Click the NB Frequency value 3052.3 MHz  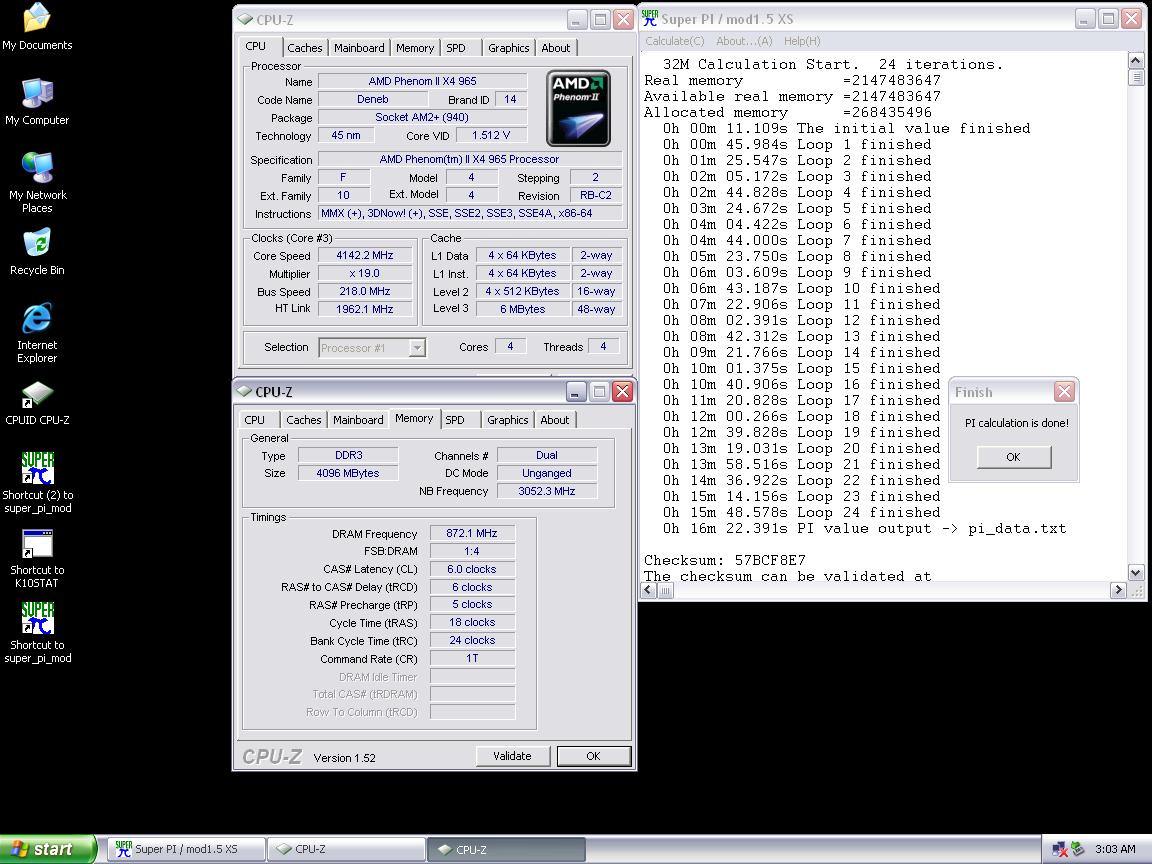[547, 492]
